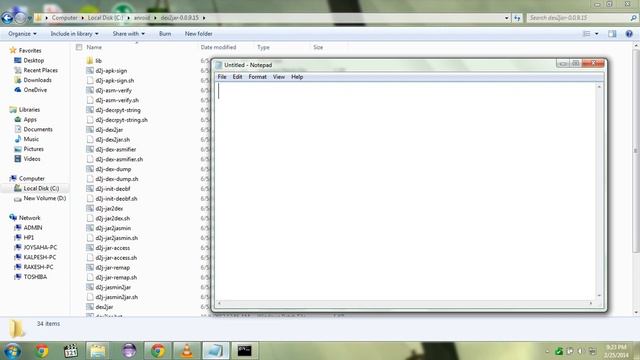Open the Share with dropdown
This screenshot has width=640, height=360.
pos(129,33)
